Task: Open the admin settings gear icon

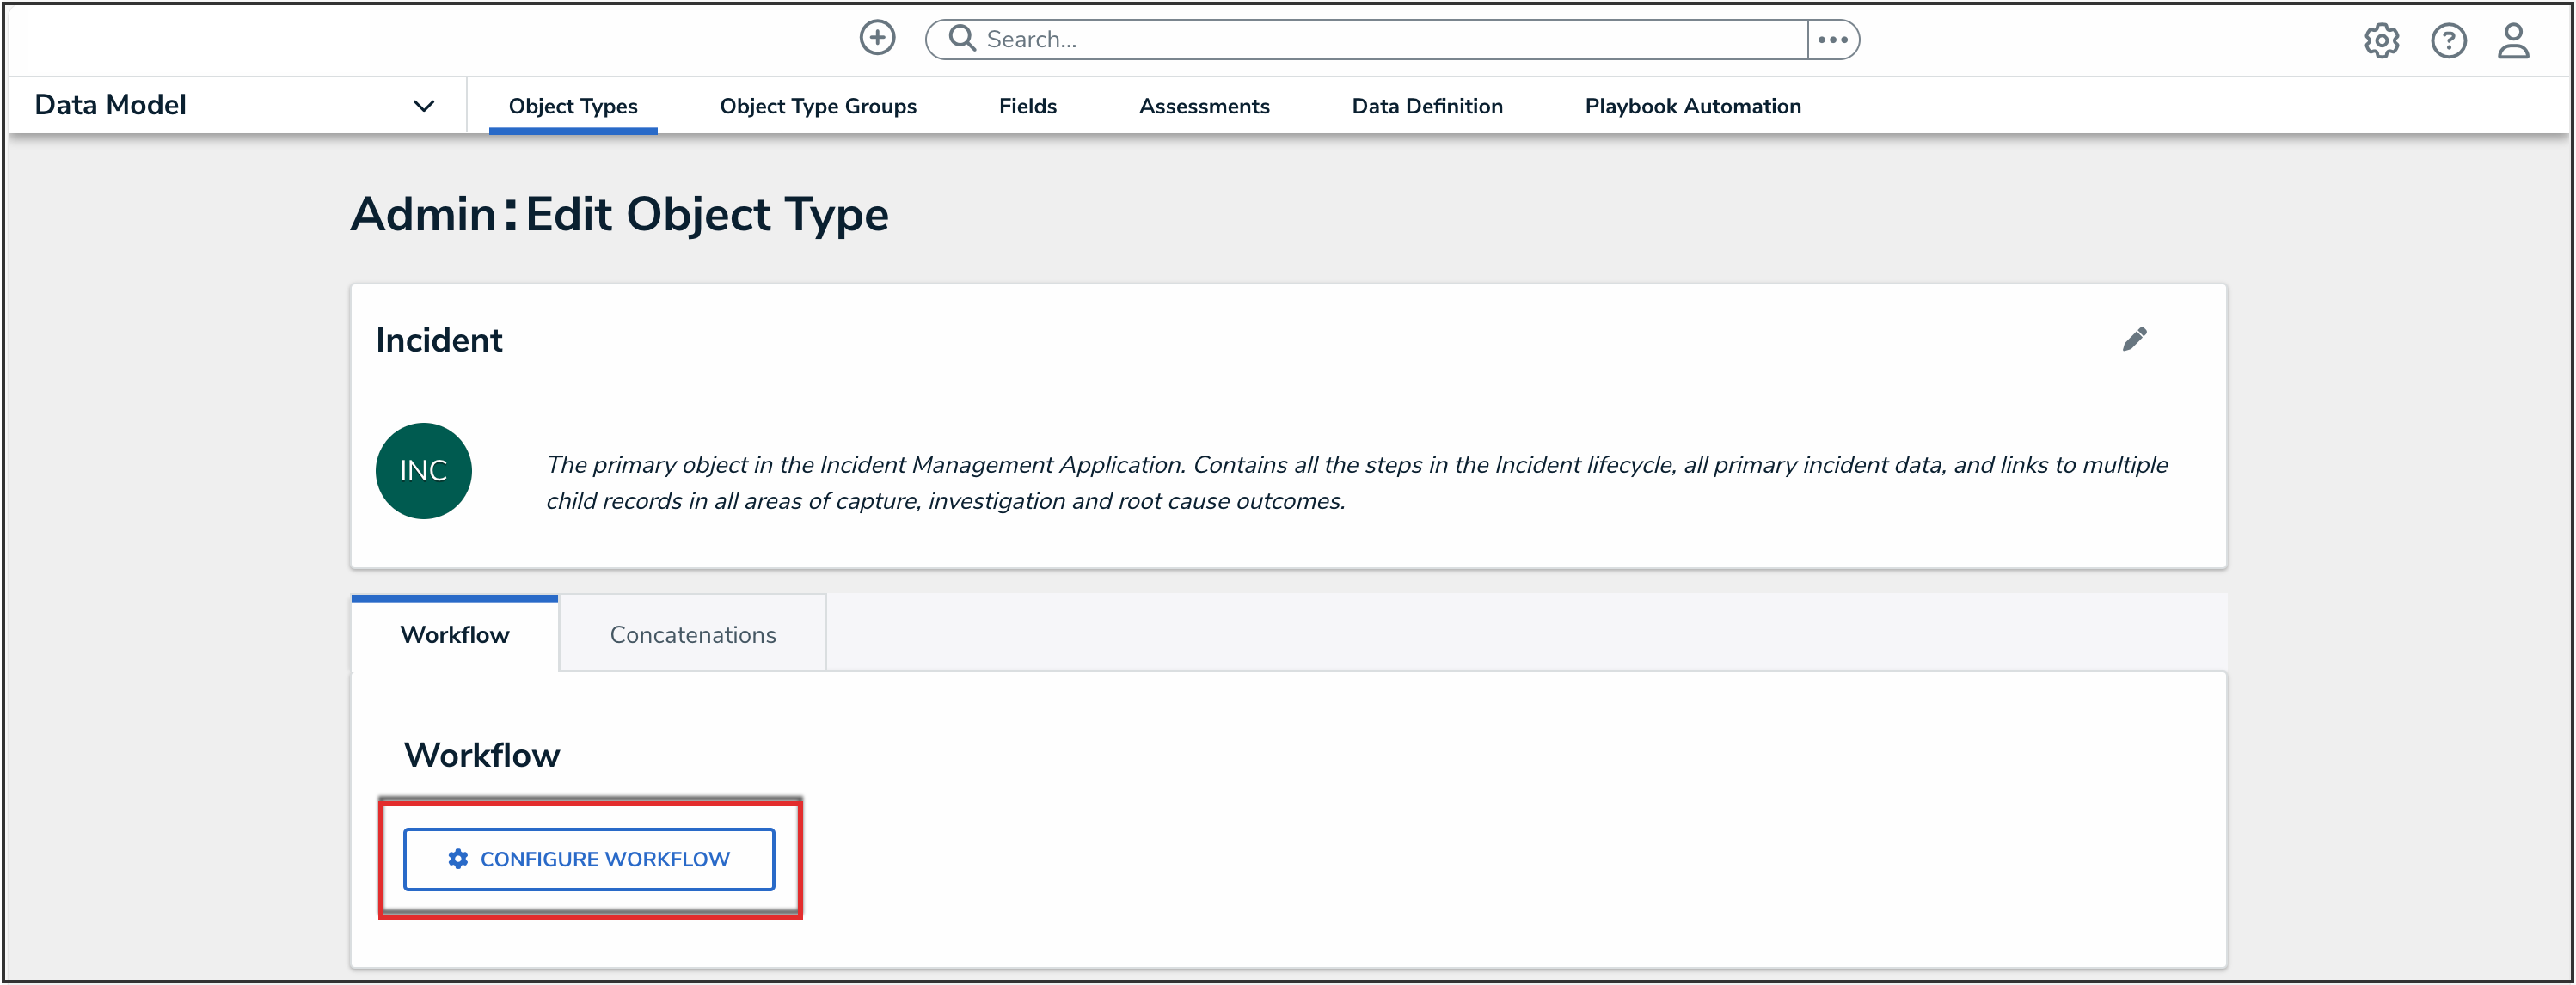Action: [2381, 41]
